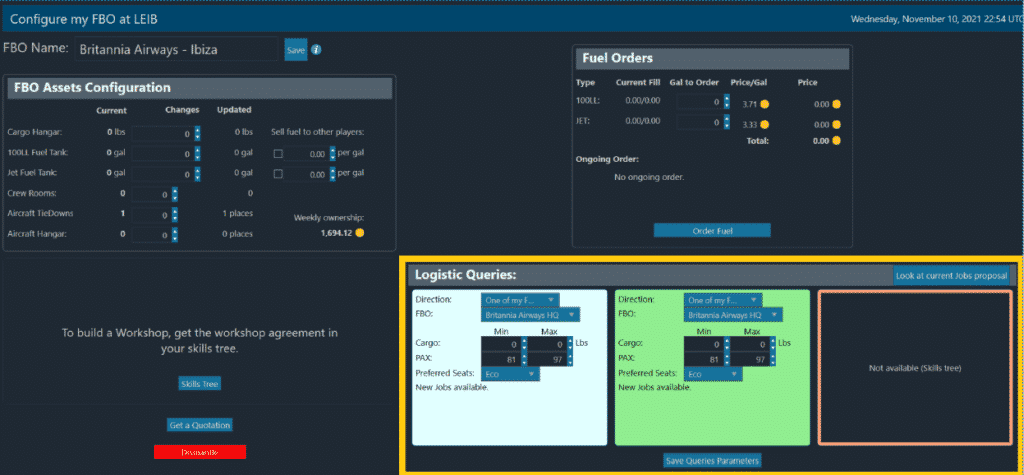Click Jet Fuel Tank stepper arrows
The image size is (1024, 475).
click(197, 174)
